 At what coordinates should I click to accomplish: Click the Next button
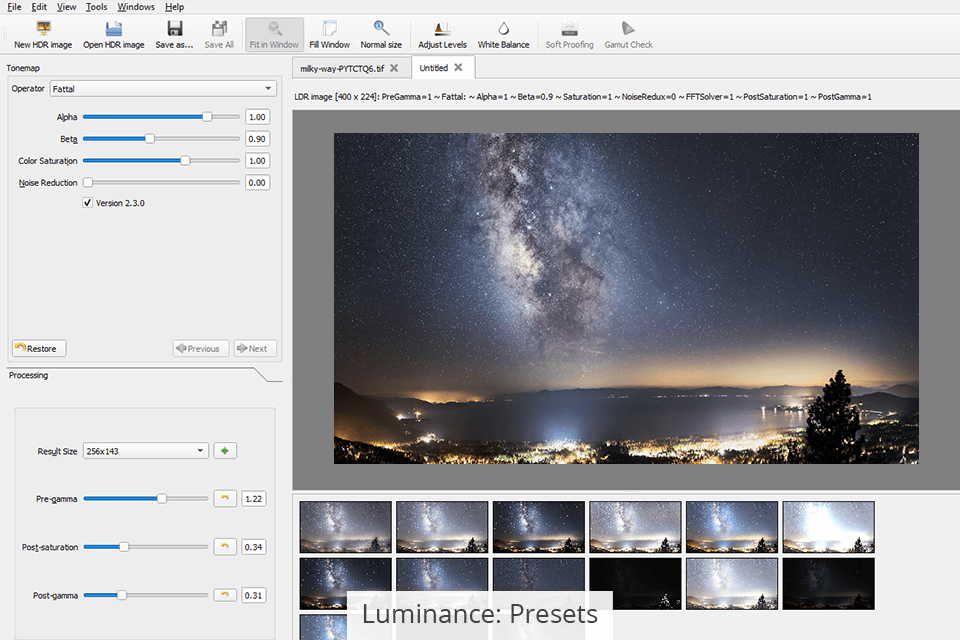255,348
